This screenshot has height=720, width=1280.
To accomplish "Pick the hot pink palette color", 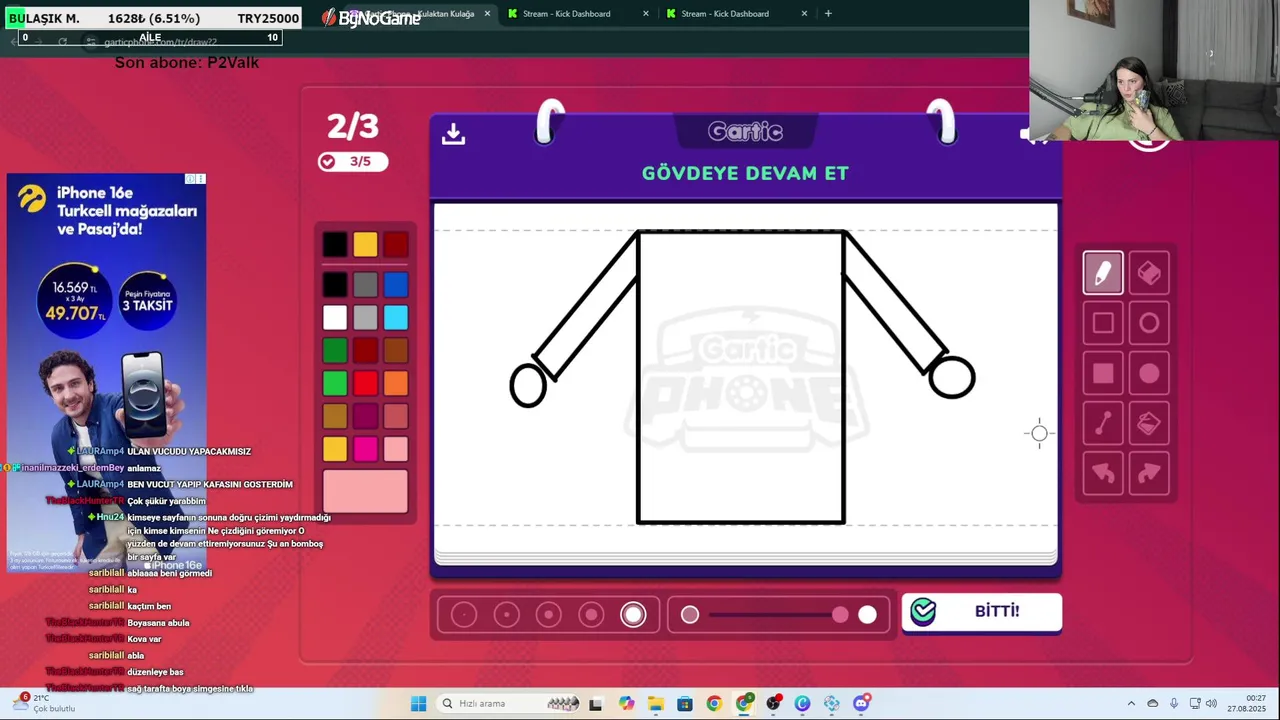I will click(366, 449).
